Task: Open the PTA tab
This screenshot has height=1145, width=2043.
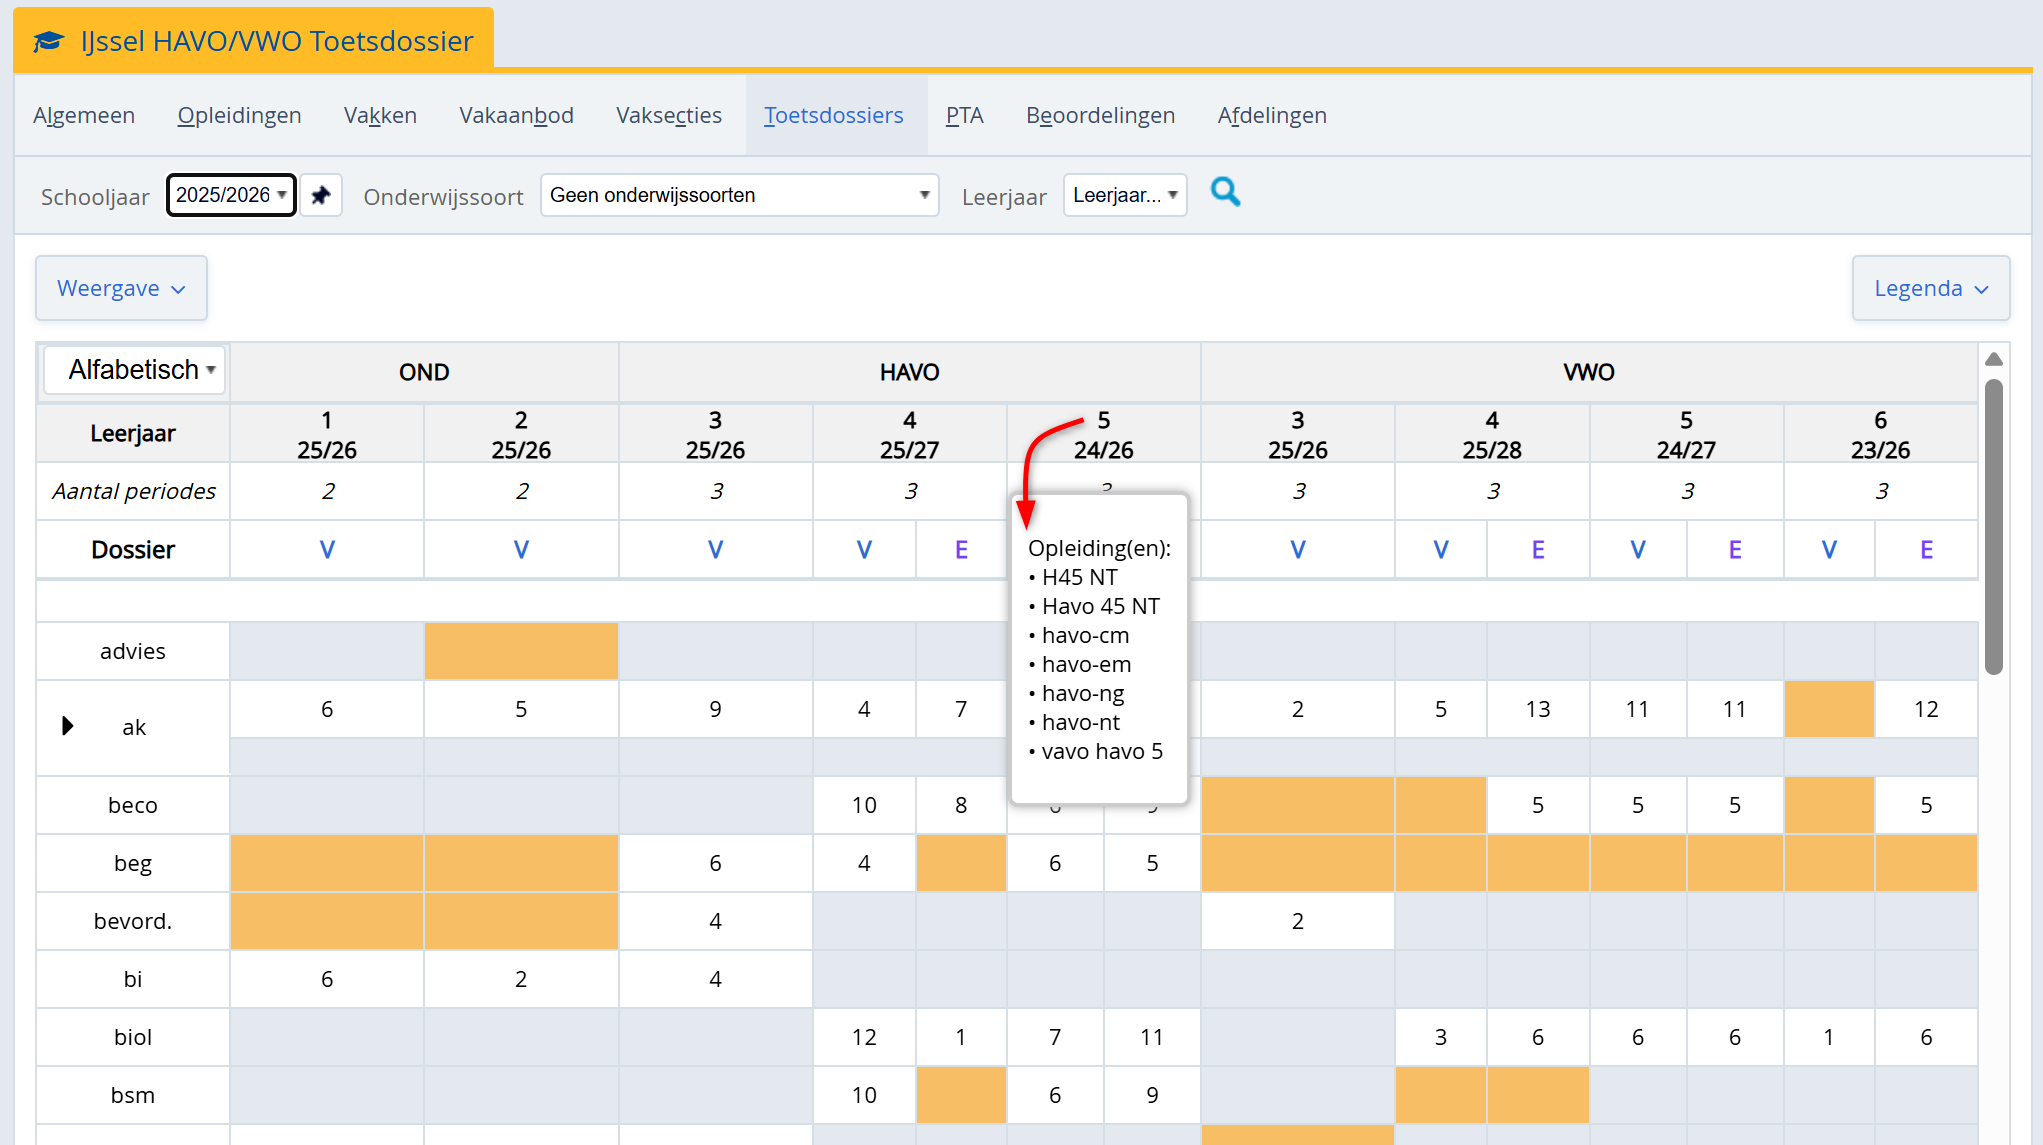Action: pos(964,116)
